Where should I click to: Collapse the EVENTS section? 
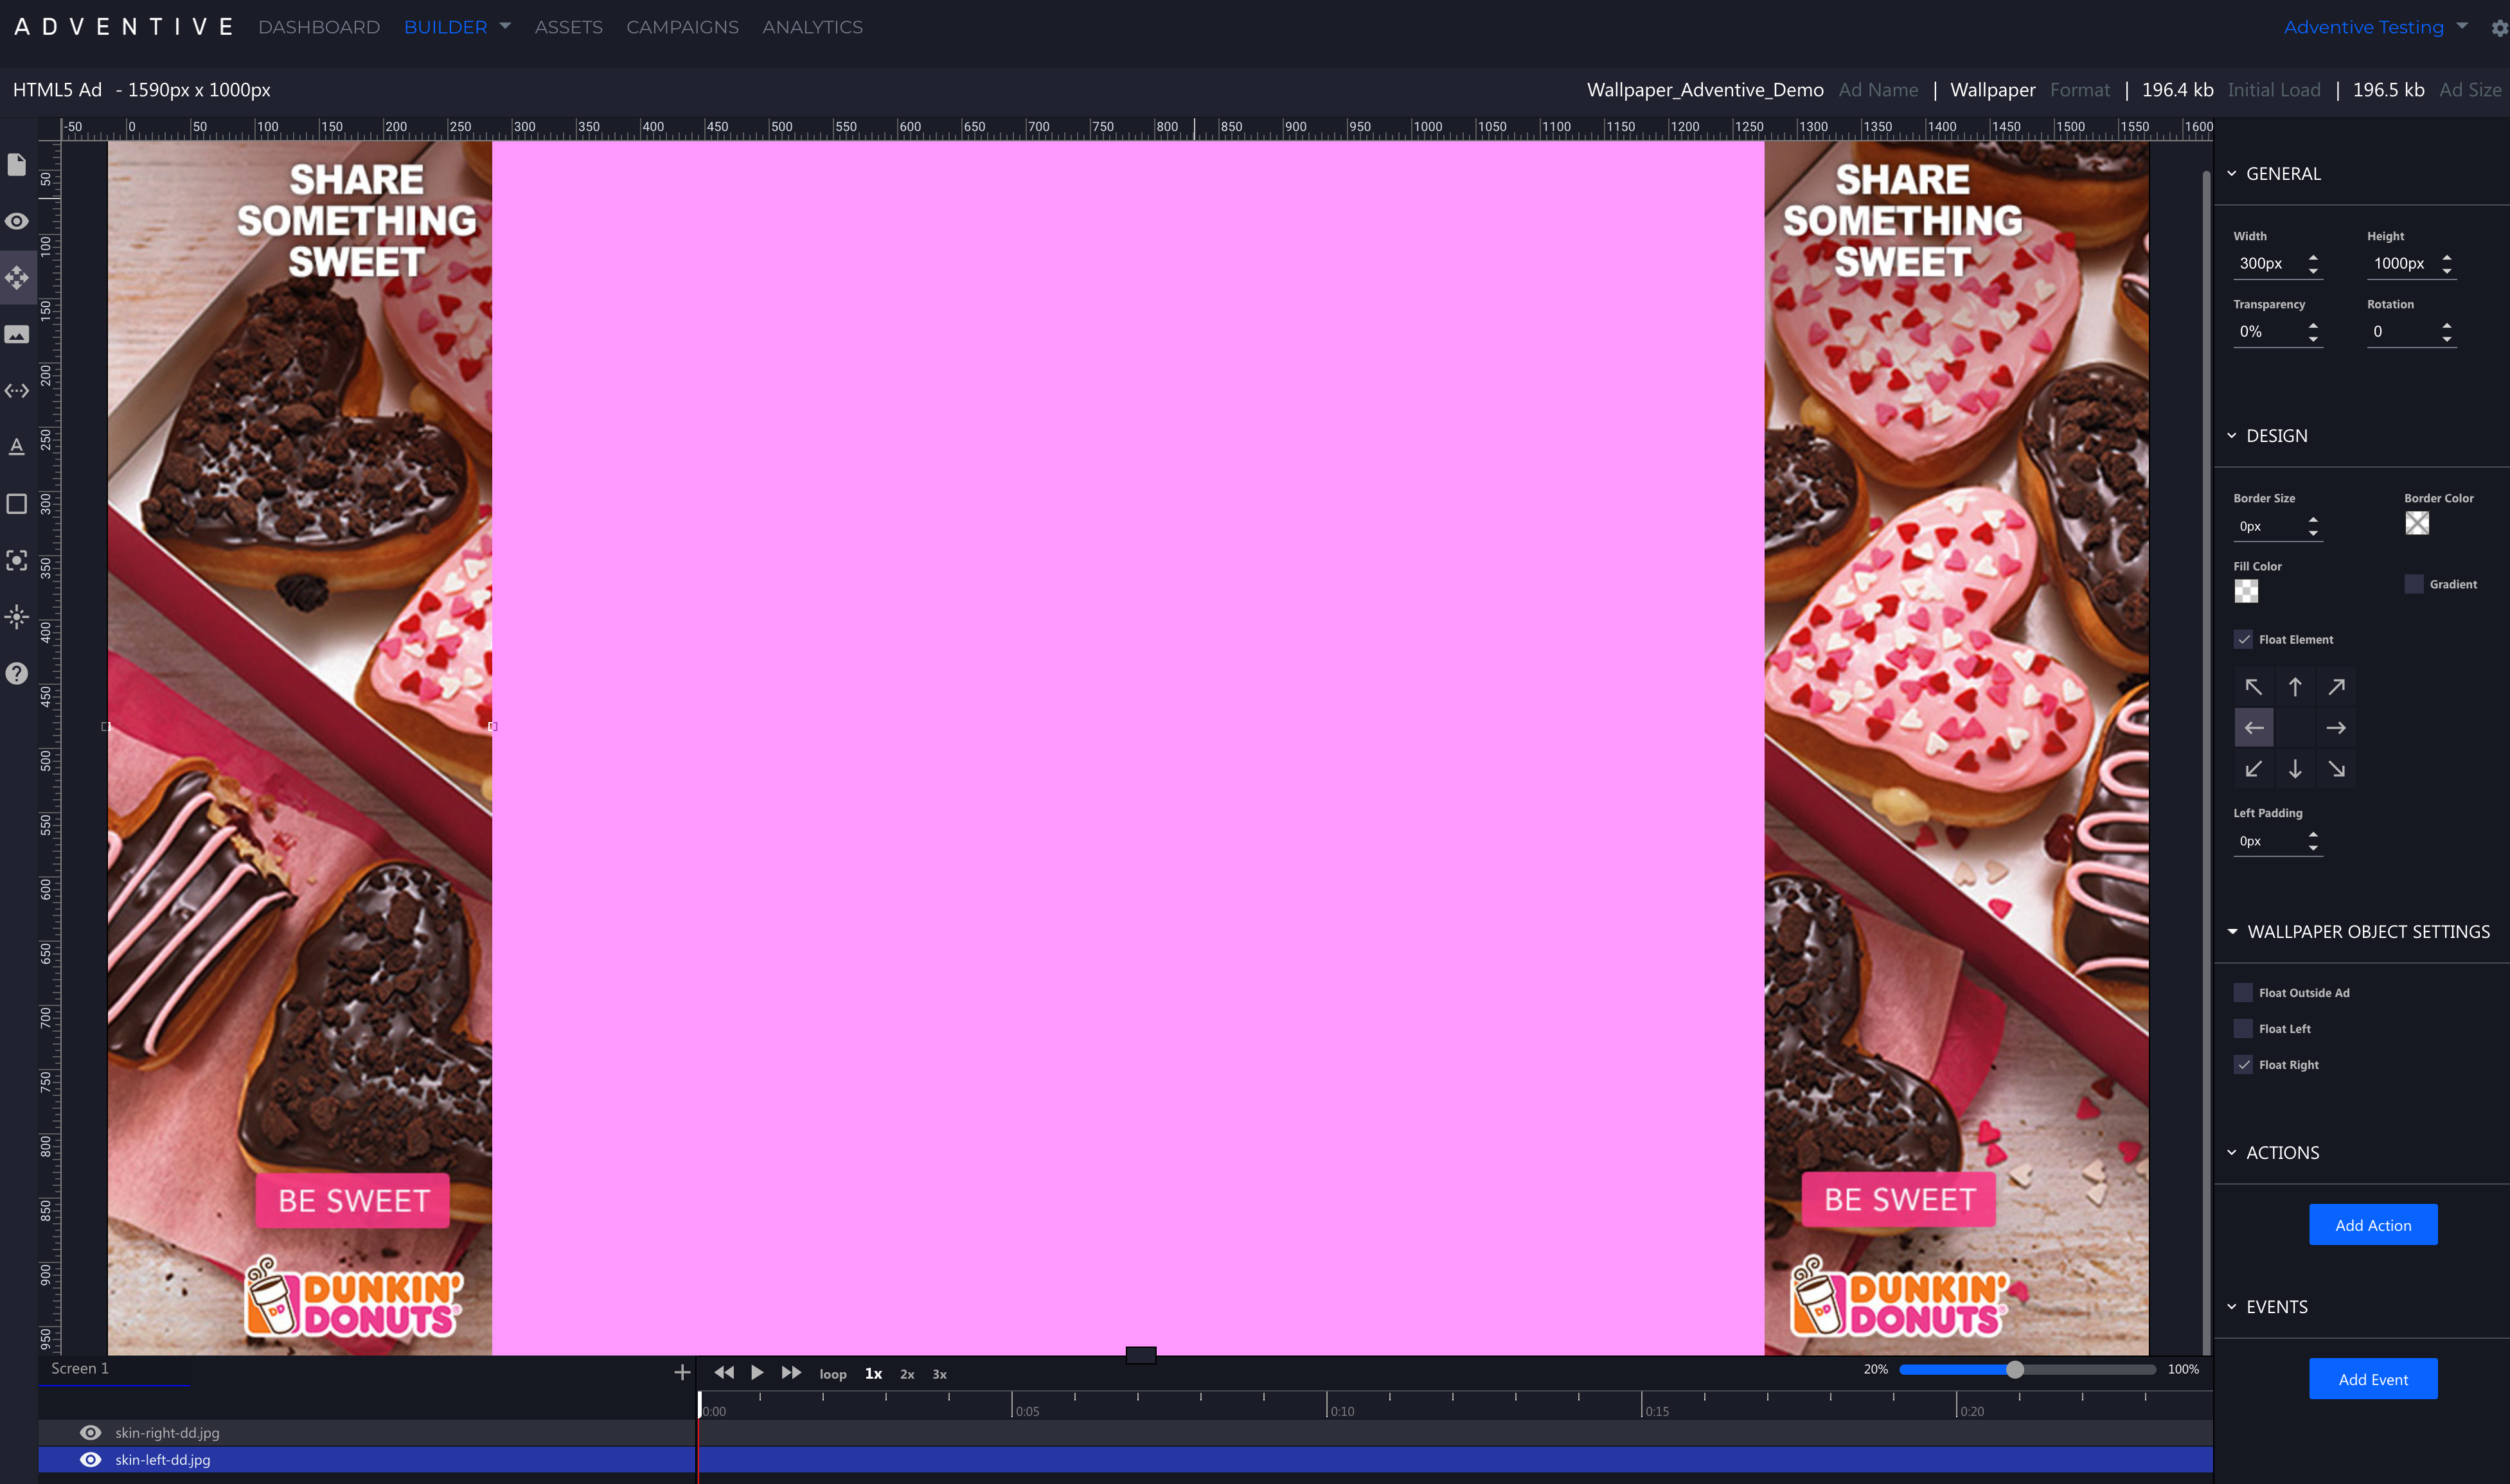click(2231, 1307)
